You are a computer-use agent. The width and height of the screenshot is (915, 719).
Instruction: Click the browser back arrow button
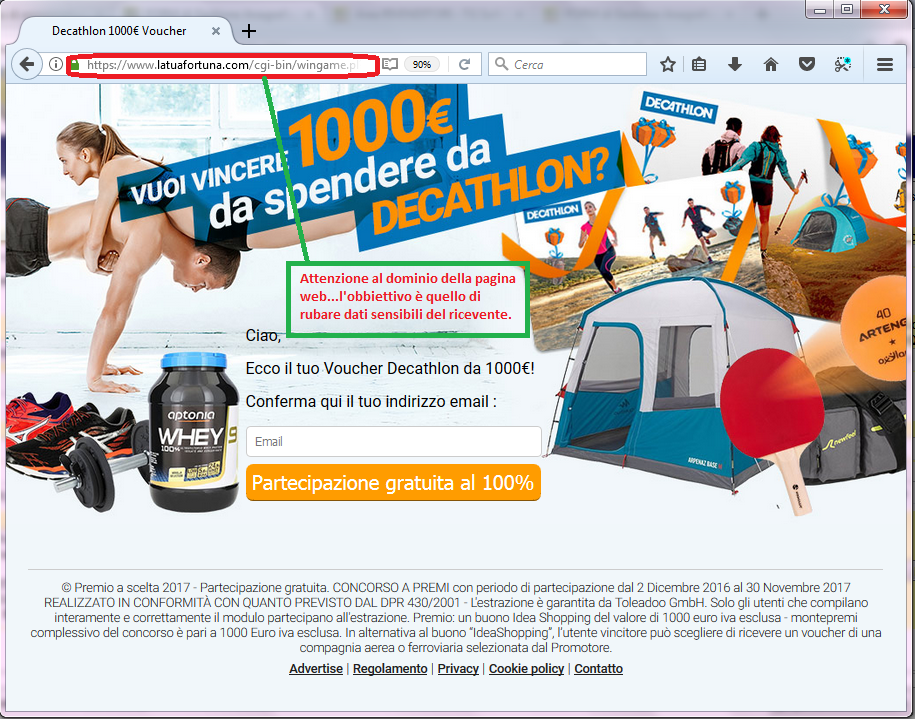[x=27, y=64]
